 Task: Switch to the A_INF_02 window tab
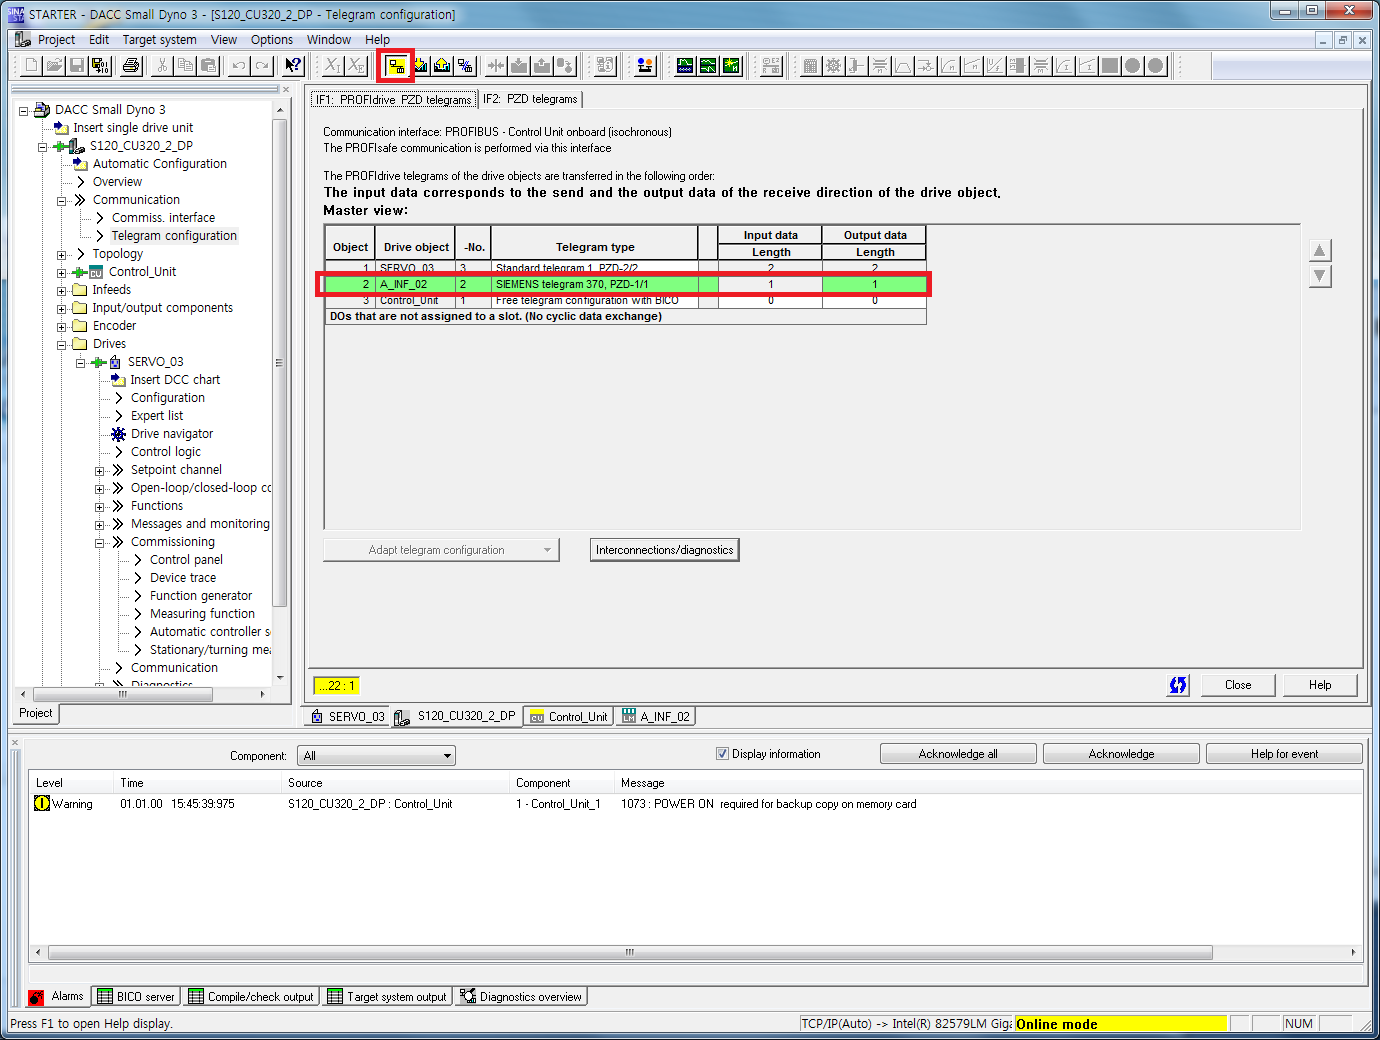click(655, 716)
